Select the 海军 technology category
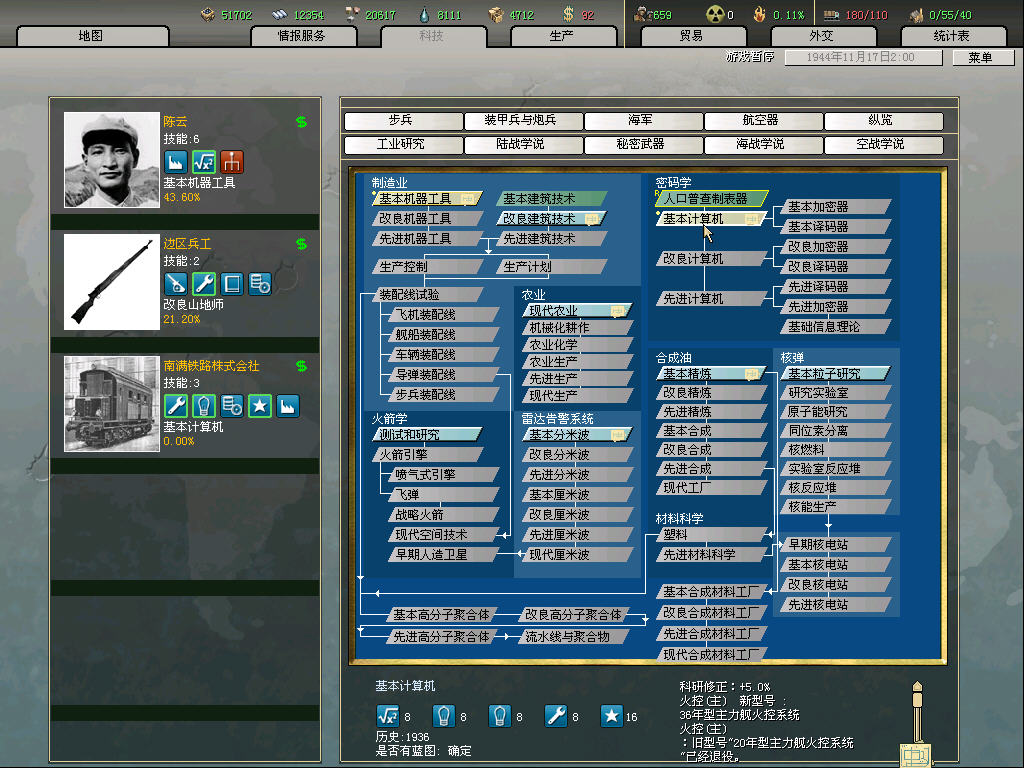Viewport: 1024px width, 768px height. pos(640,121)
